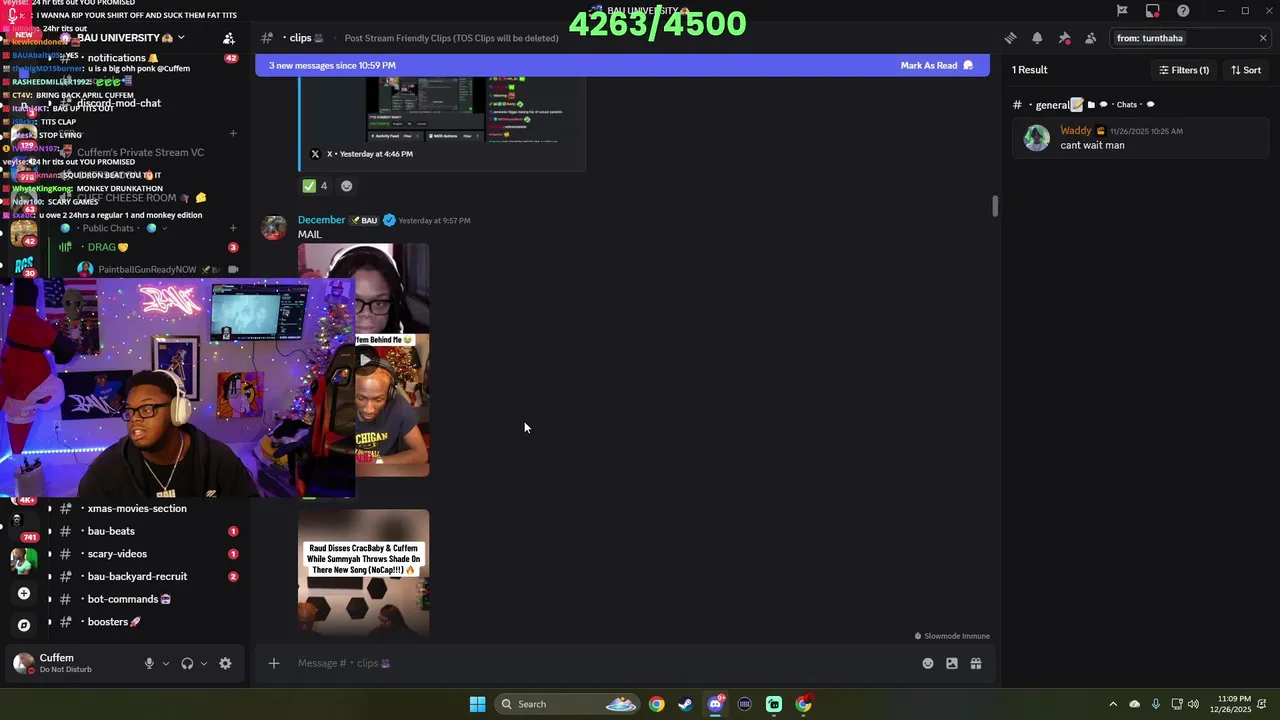Open the scary-videos channel
This screenshot has width=1280, height=720.
coord(117,554)
